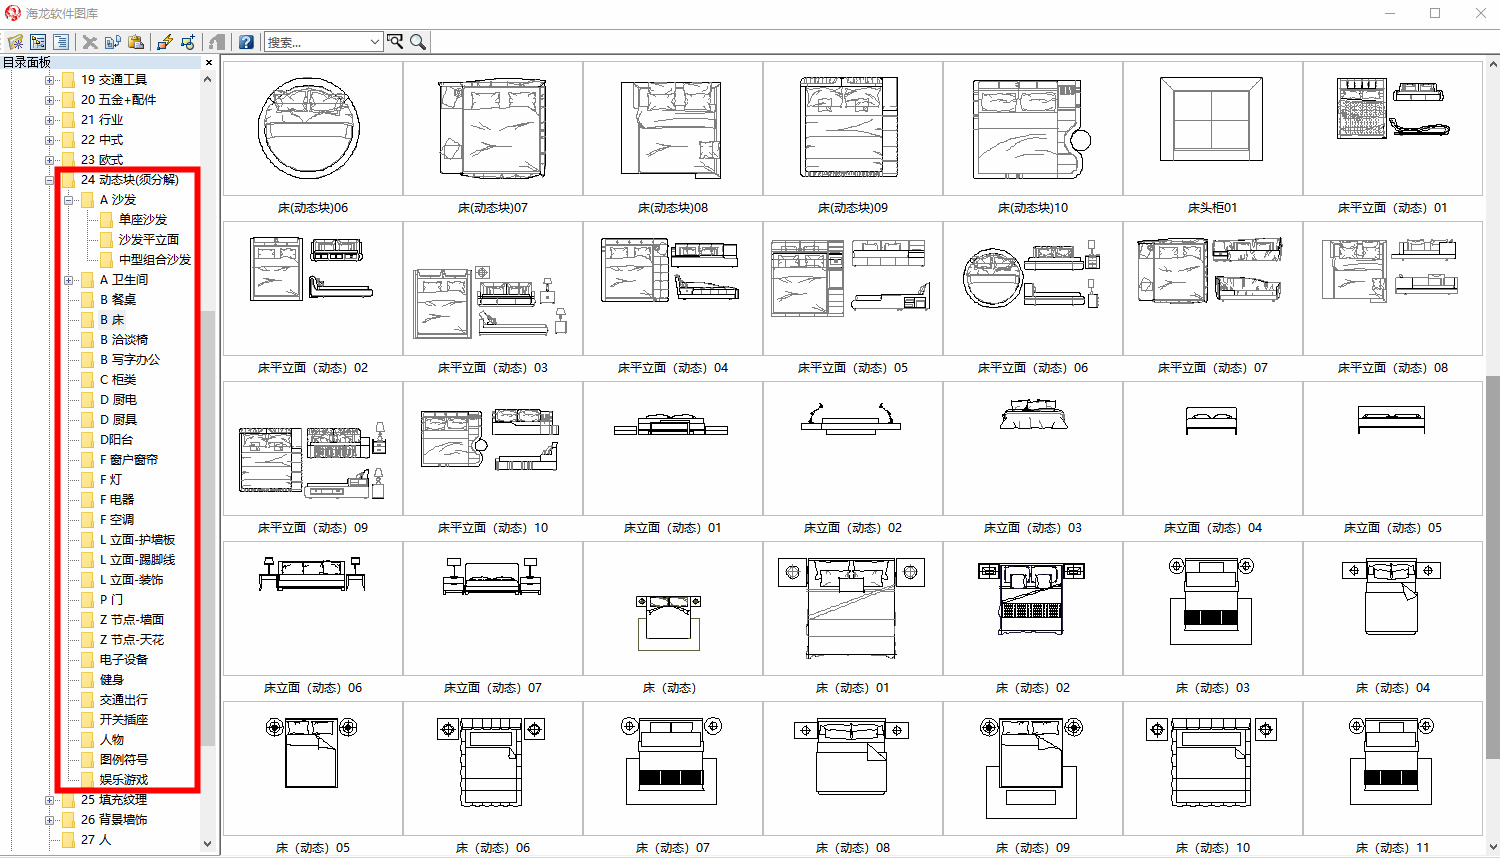Open help with the question mark icon
The height and width of the screenshot is (858, 1500).
pyautogui.click(x=246, y=42)
